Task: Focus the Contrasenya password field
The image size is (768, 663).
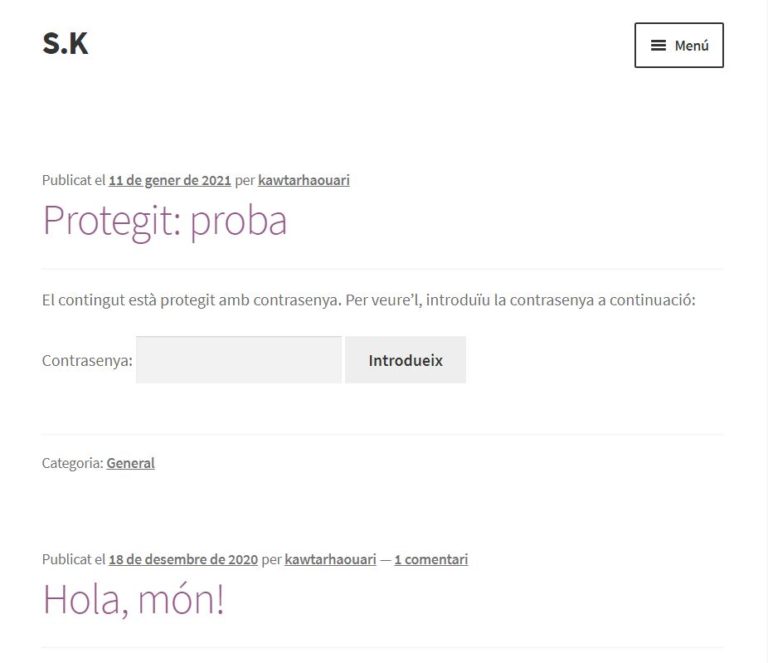Action: (x=238, y=360)
